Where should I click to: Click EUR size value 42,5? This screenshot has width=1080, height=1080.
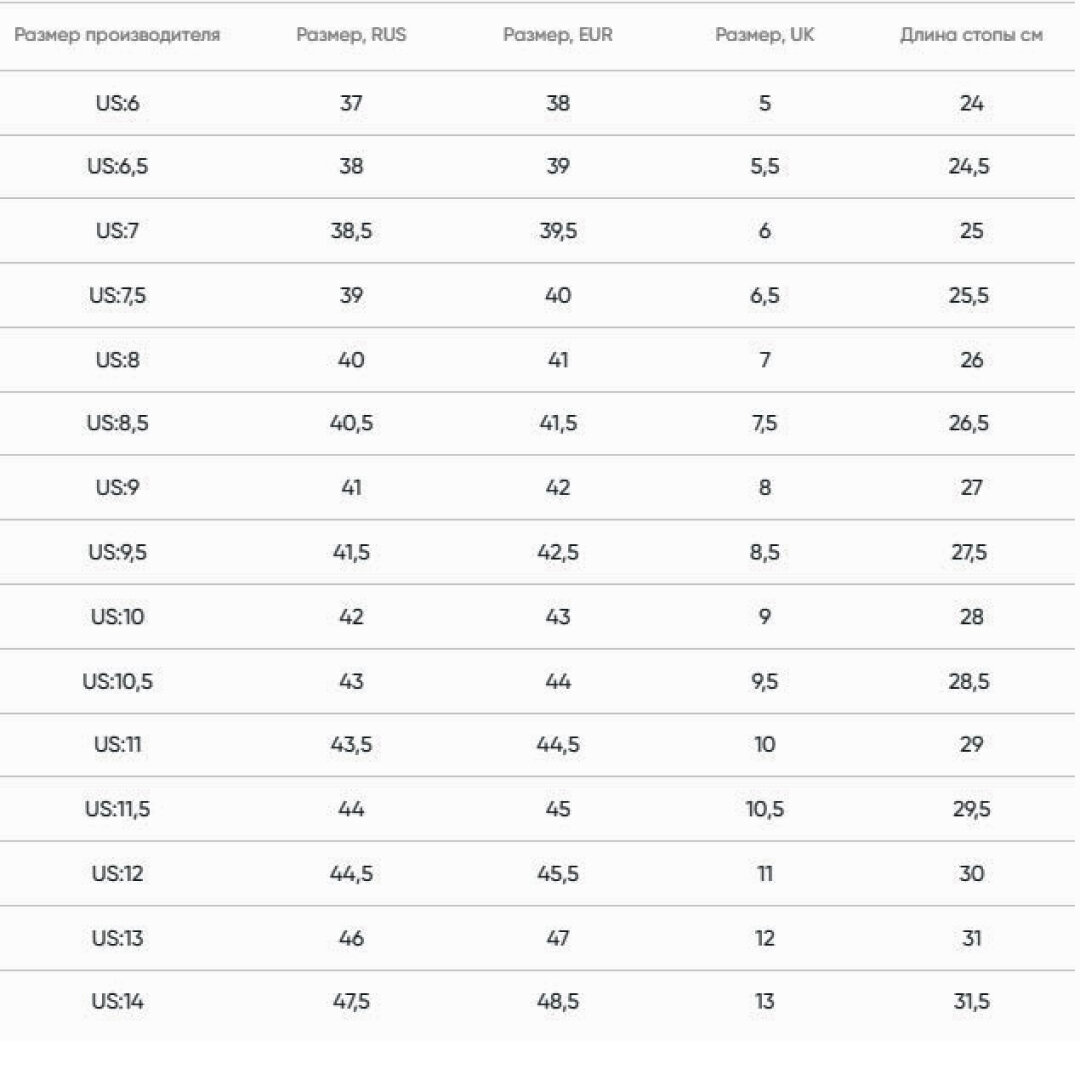tap(558, 552)
